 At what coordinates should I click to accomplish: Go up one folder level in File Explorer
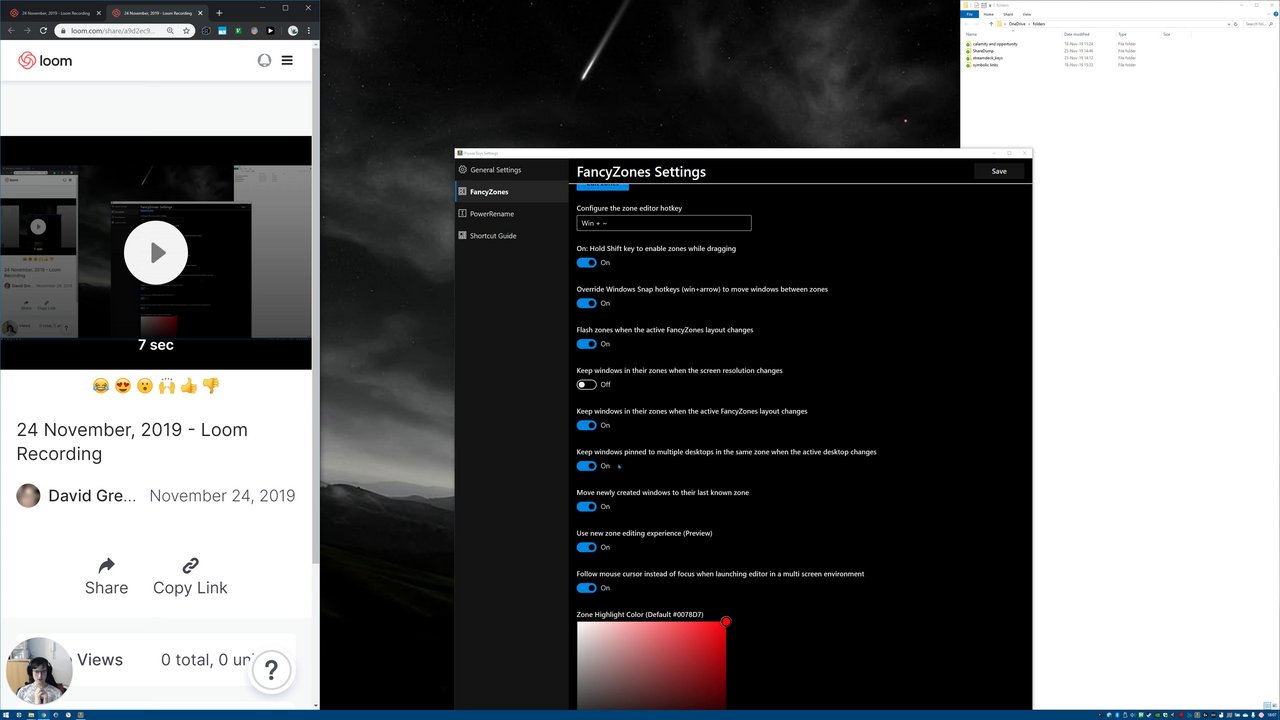(991, 24)
